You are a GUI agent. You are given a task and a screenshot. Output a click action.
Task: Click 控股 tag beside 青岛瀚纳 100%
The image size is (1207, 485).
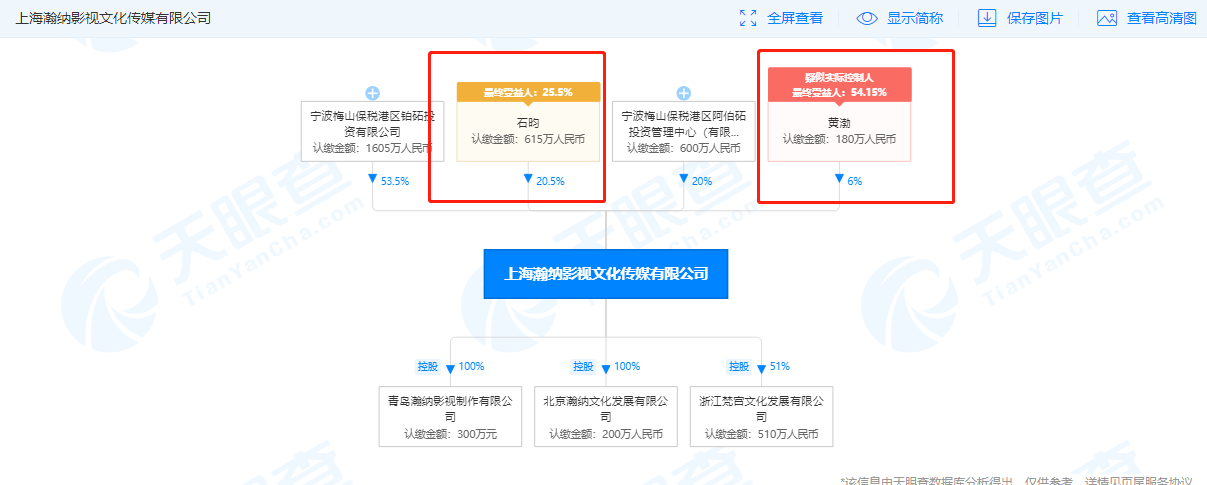pos(428,366)
